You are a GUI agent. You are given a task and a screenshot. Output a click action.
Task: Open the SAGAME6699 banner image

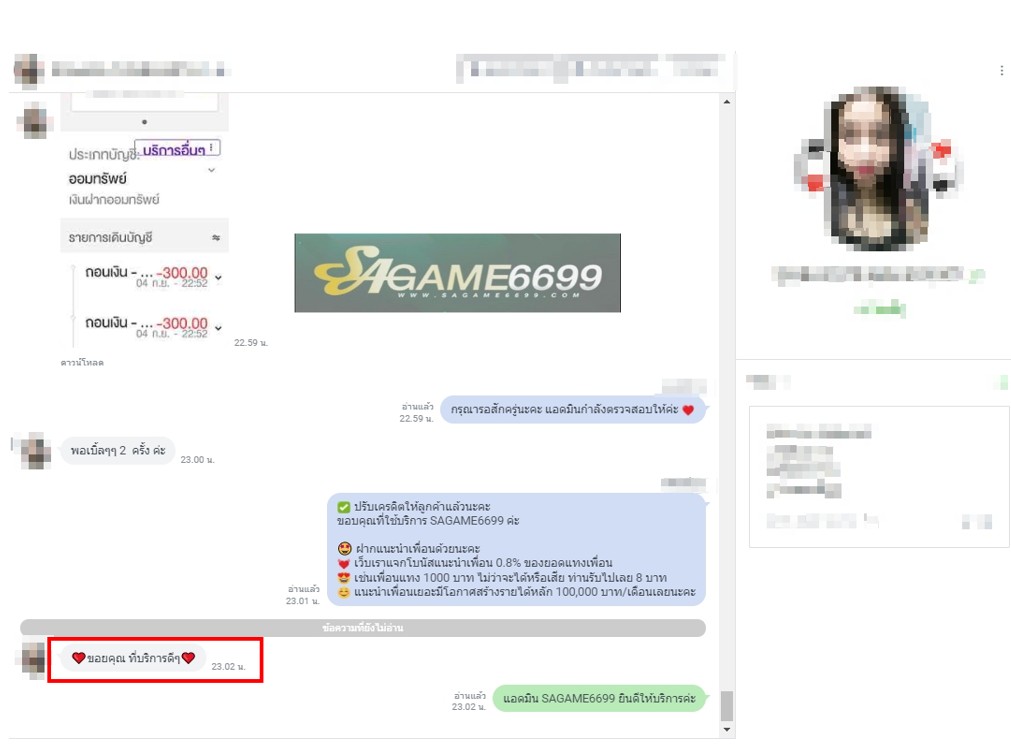click(x=457, y=273)
